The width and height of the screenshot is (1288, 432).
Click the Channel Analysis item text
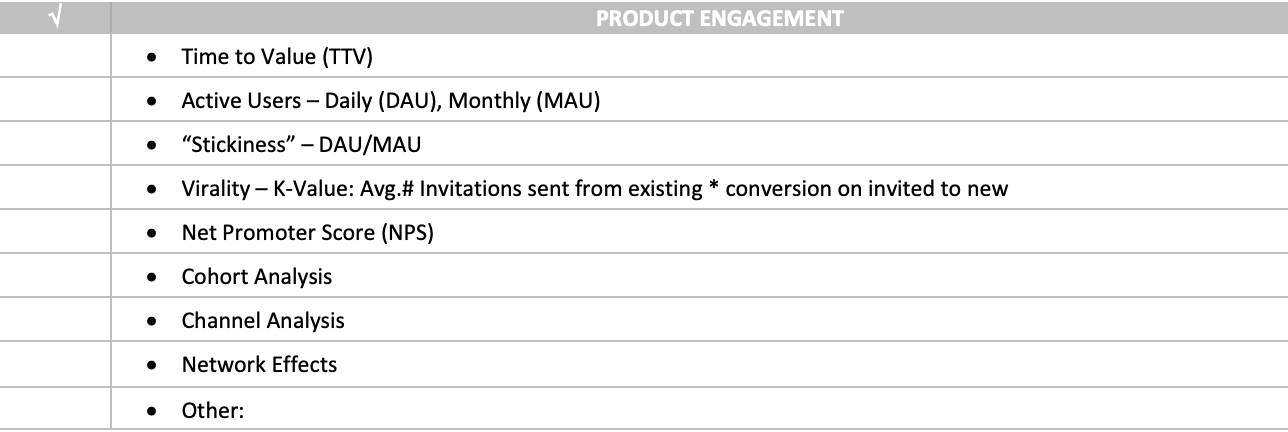pos(263,321)
